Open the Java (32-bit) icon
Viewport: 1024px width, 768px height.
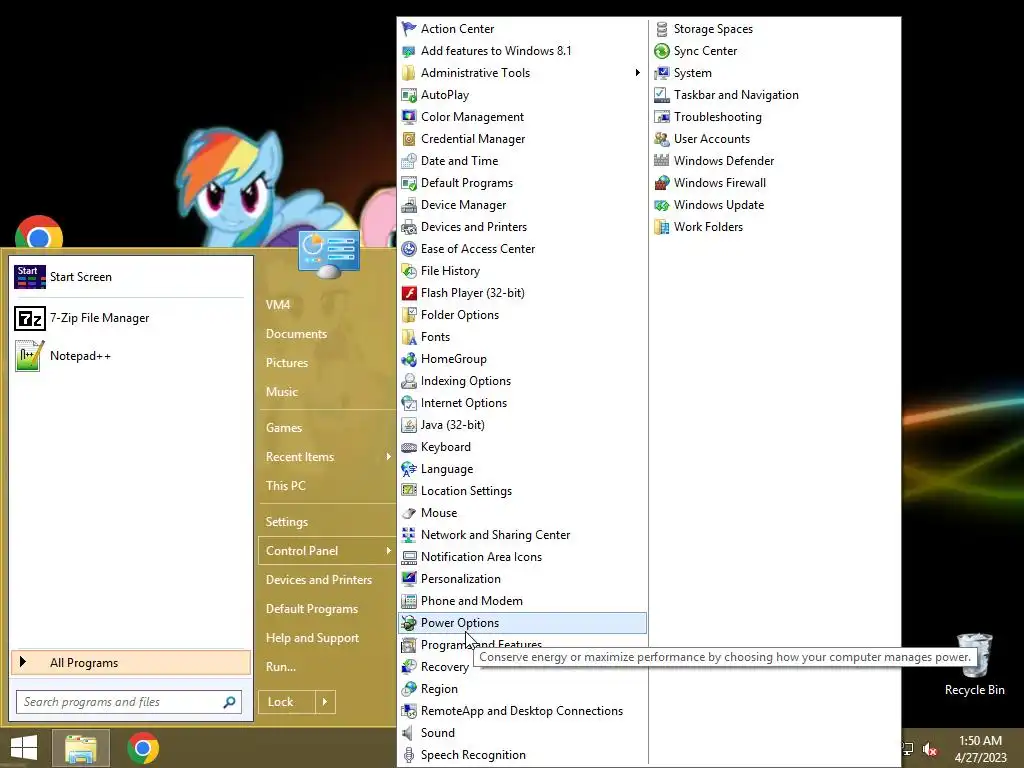(x=409, y=425)
